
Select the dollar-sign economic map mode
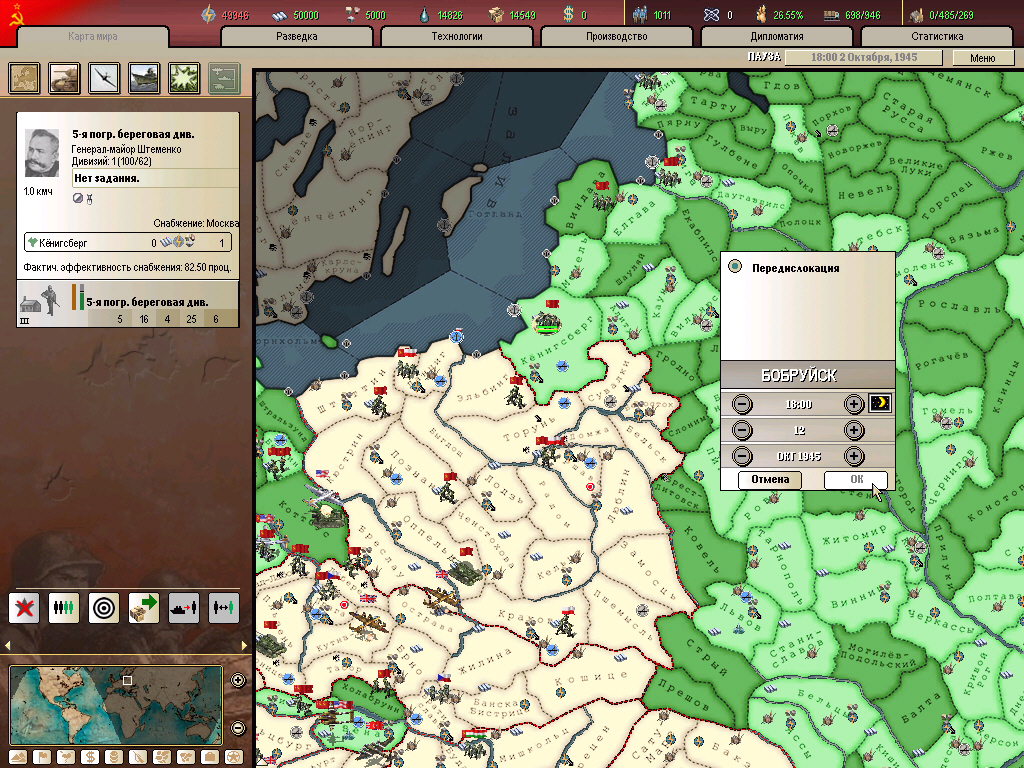[88, 756]
